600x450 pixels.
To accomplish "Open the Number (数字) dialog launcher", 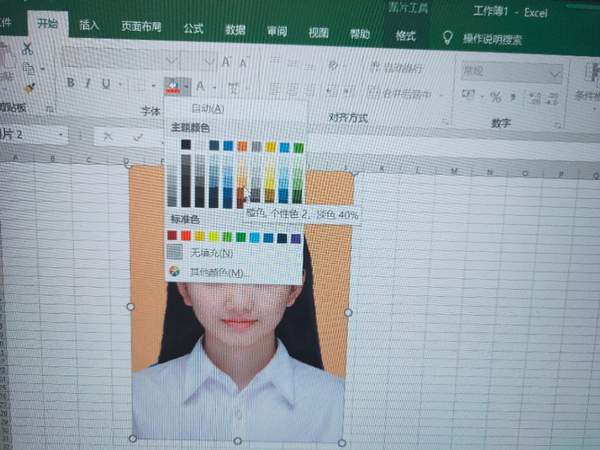I will [x=558, y=125].
